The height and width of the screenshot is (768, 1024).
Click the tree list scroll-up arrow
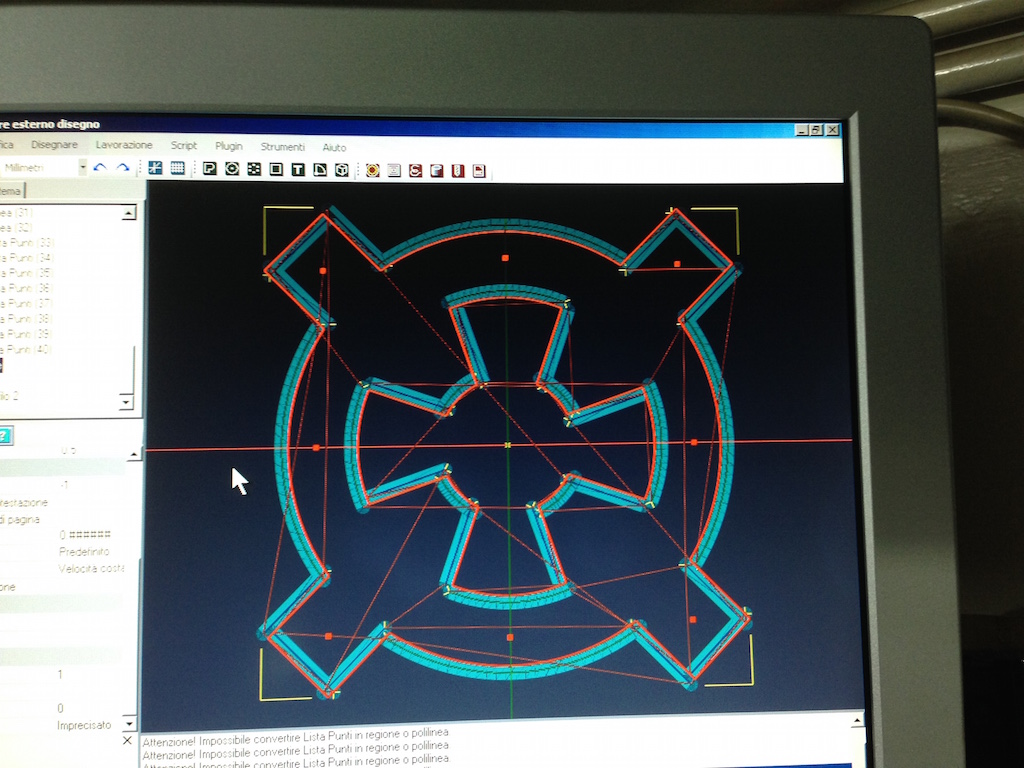tap(129, 212)
